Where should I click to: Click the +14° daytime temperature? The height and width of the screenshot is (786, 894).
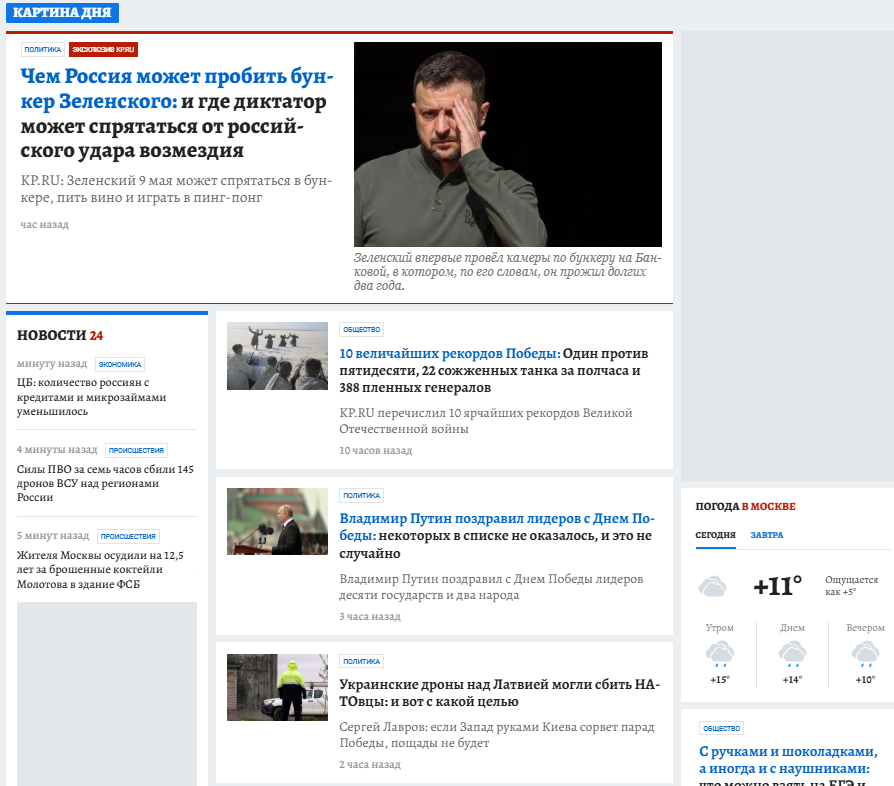(x=793, y=679)
